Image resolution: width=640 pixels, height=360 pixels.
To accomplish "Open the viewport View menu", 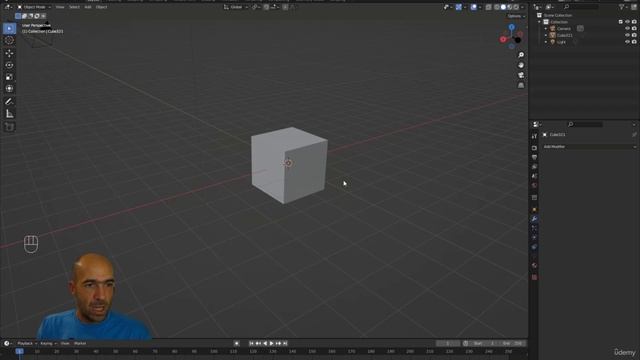I will click(x=60, y=7).
